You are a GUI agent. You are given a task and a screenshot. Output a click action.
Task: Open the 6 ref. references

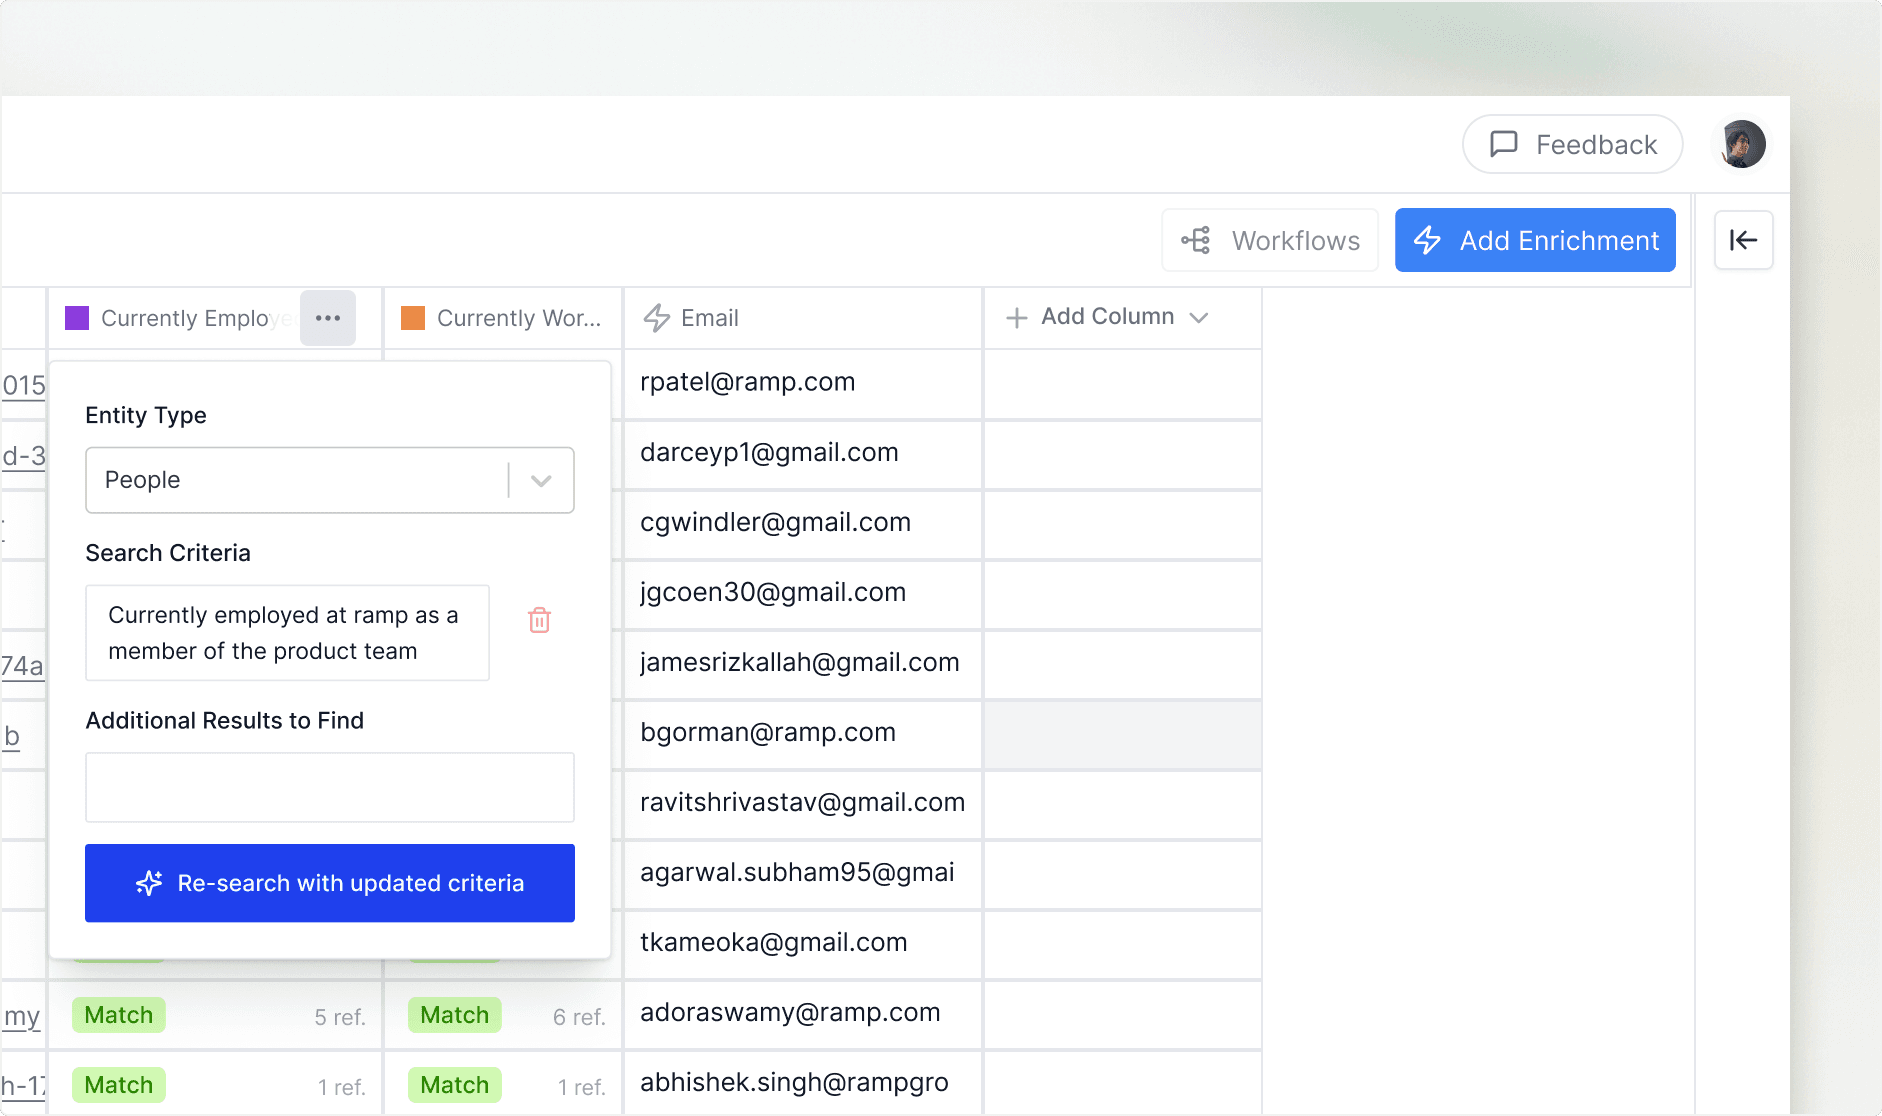tap(579, 1017)
